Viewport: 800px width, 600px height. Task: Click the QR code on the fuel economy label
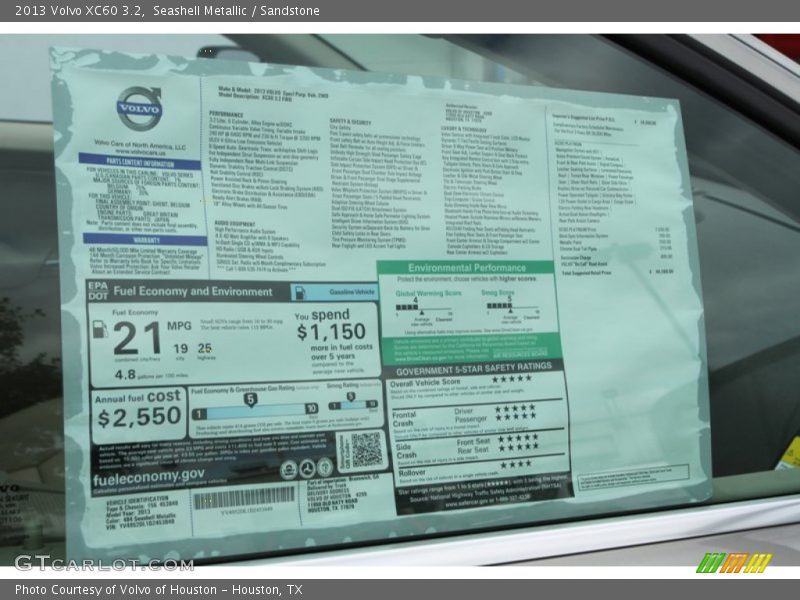(x=366, y=449)
